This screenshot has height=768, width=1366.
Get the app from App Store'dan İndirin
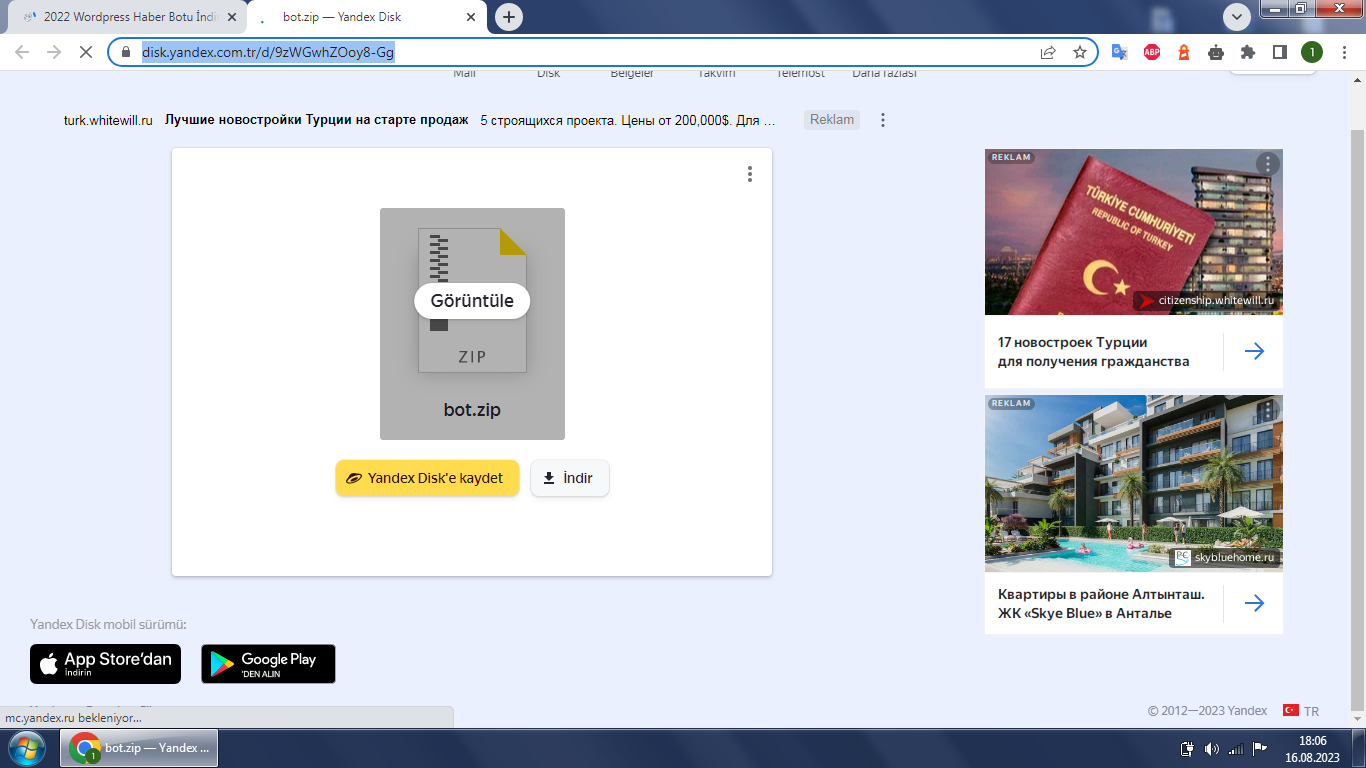(106, 664)
